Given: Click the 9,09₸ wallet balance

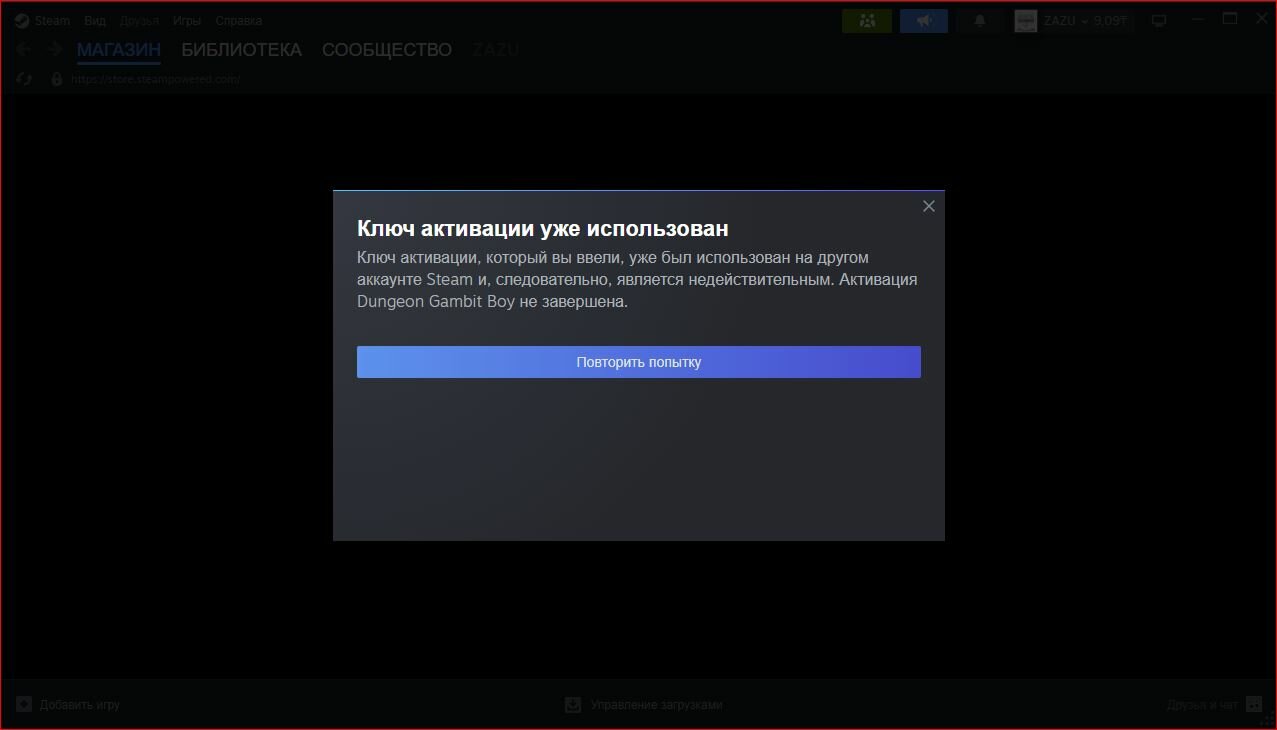Looking at the screenshot, I should point(1110,20).
